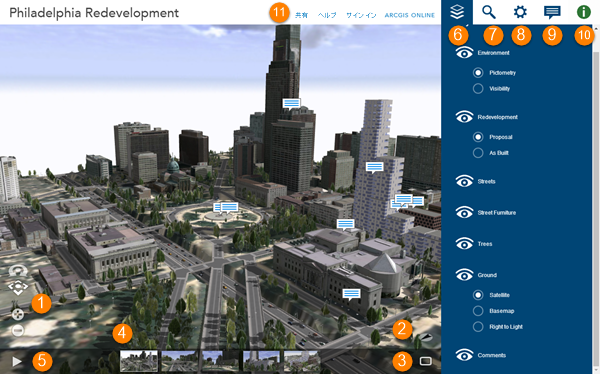Play the slideshow tour

tap(16, 361)
